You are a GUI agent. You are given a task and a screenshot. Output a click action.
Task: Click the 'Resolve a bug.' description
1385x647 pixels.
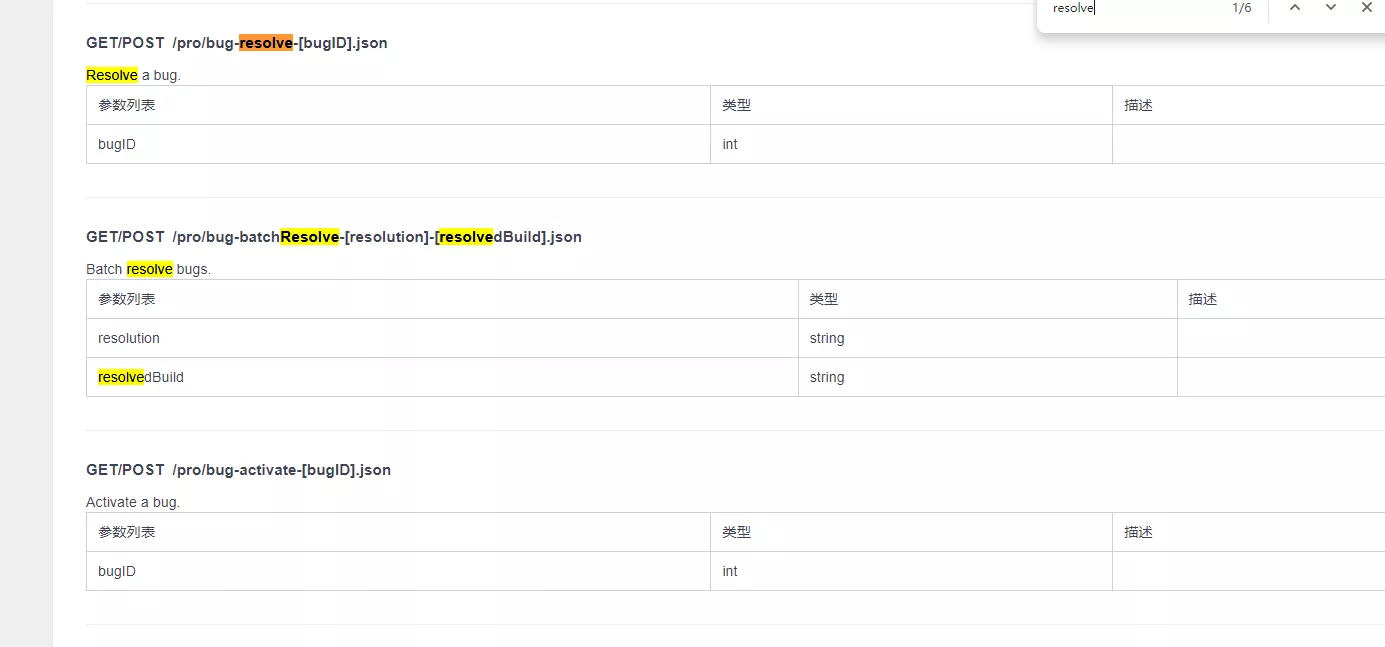(133, 75)
